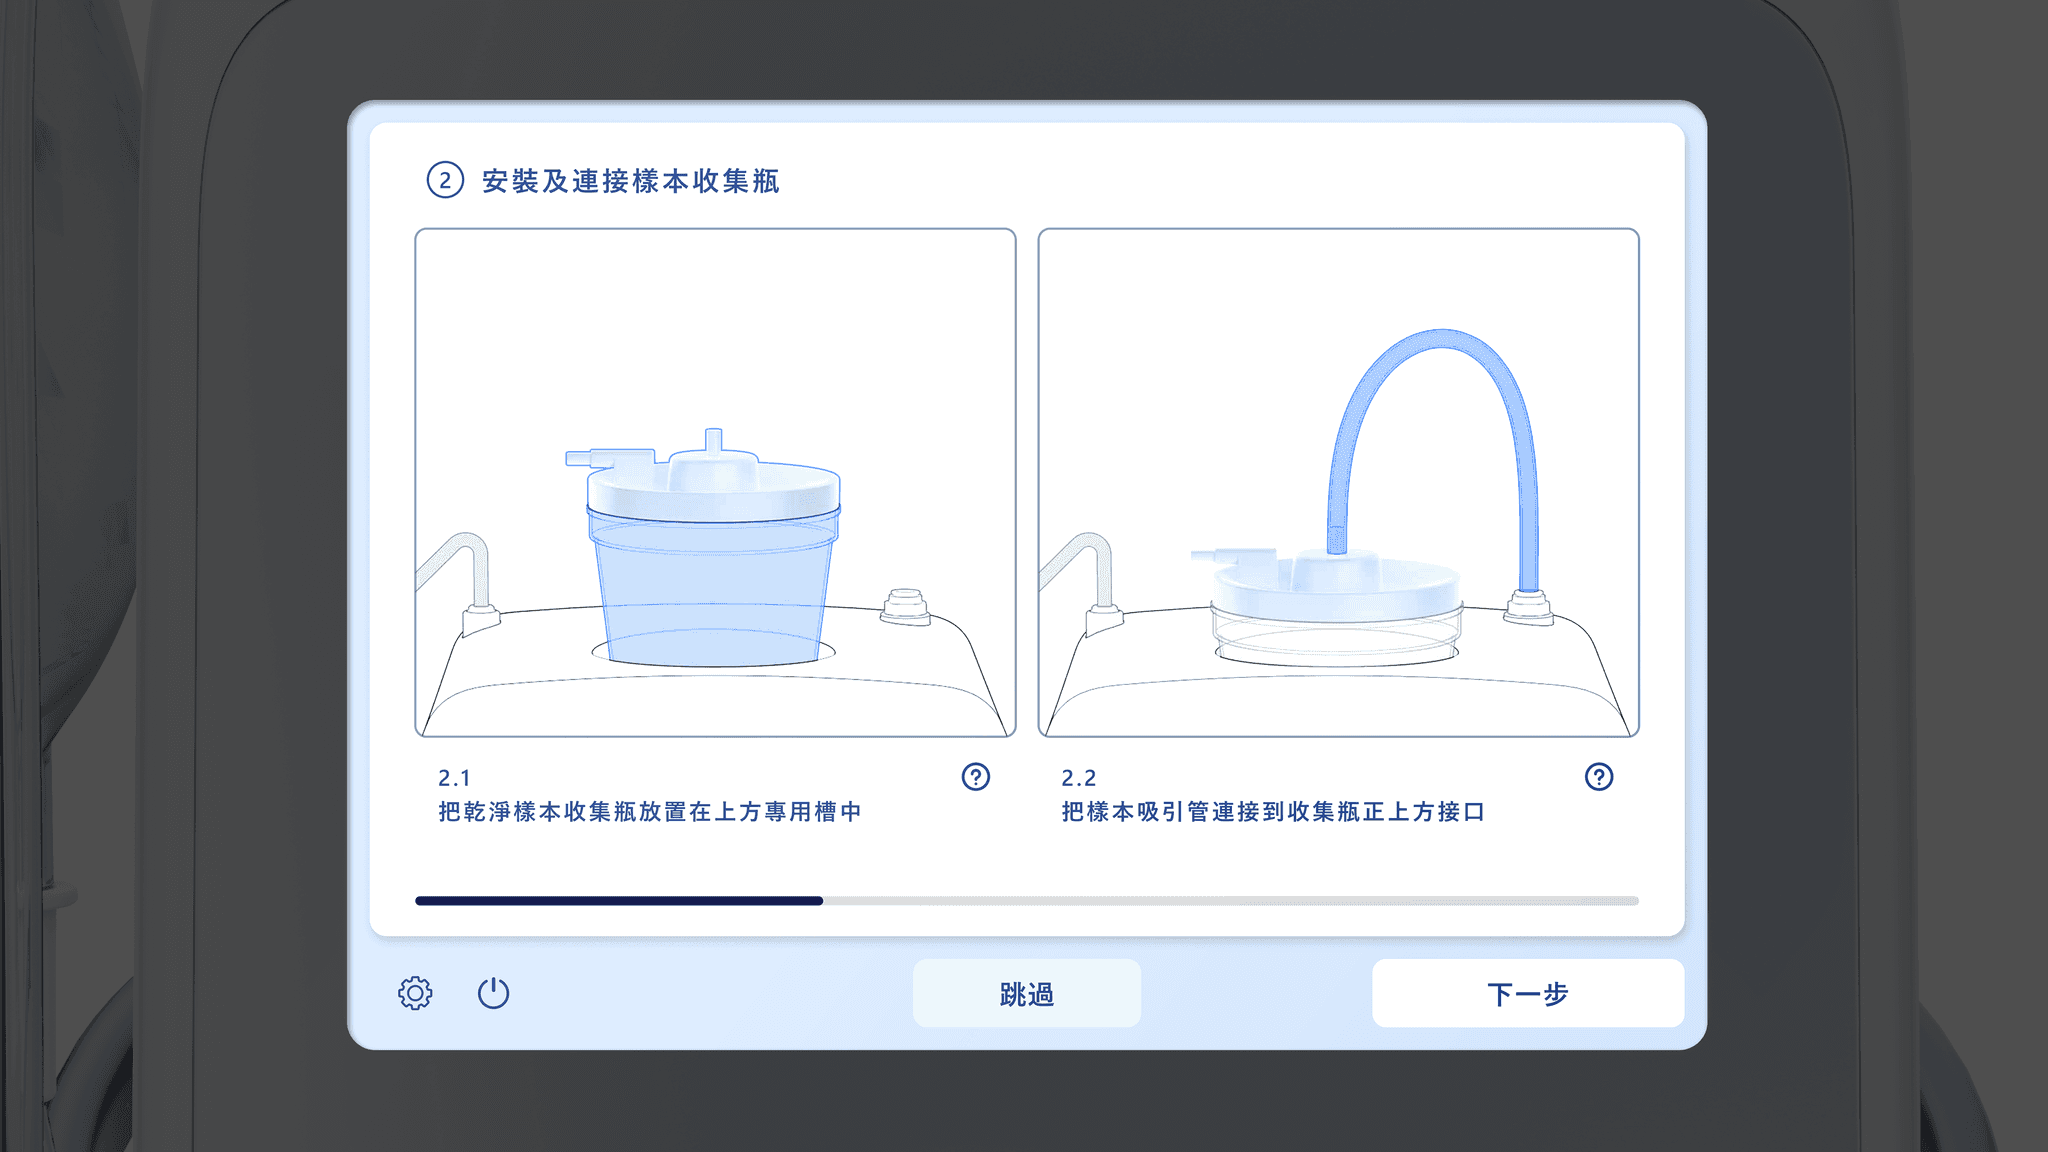The width and height of the screenshot is (2048, 1152).
Task: Open help for step 2.1
Action: coord(976,777)
